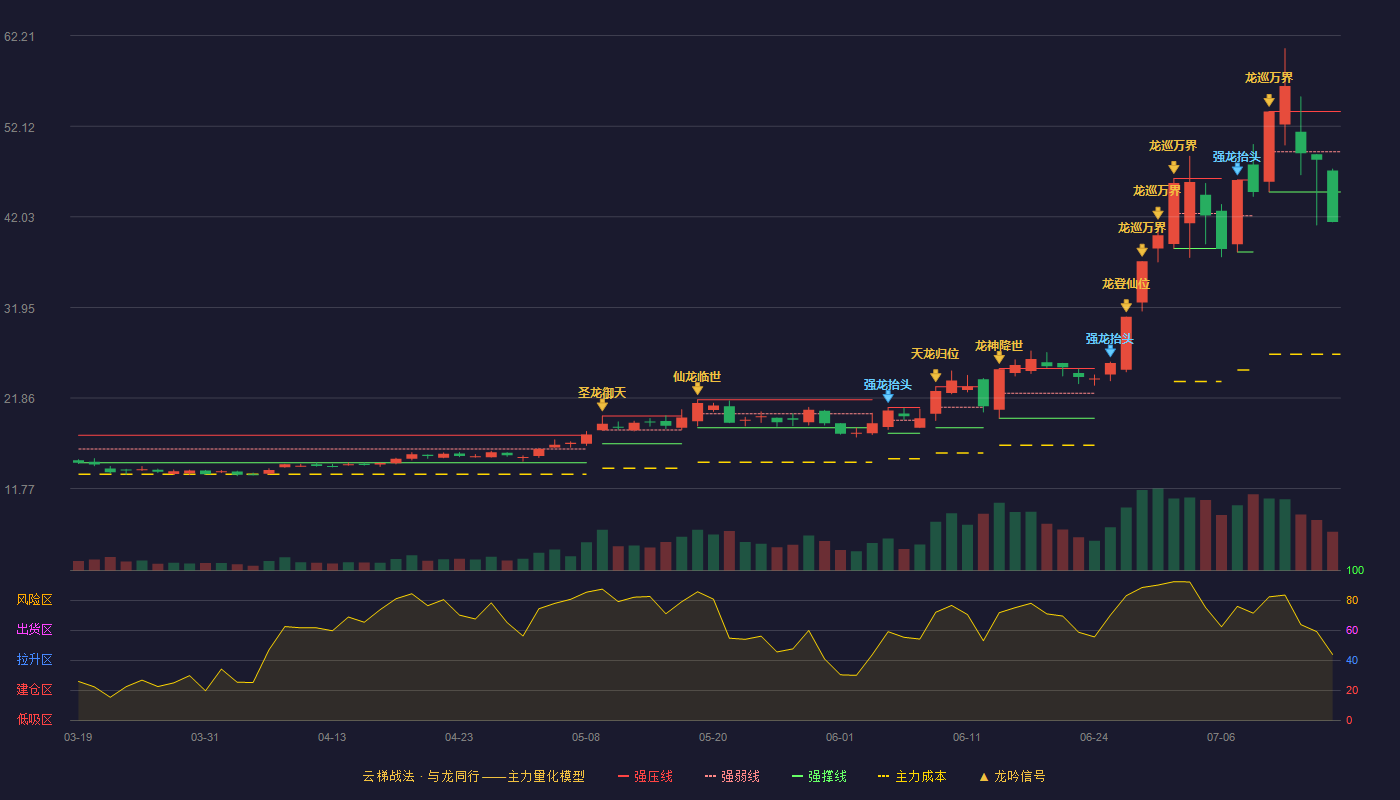Click the blue 强龙抬头 arrow beneath 龙登仙位
Screen dimensions: 1400x800
[1110, 350]
